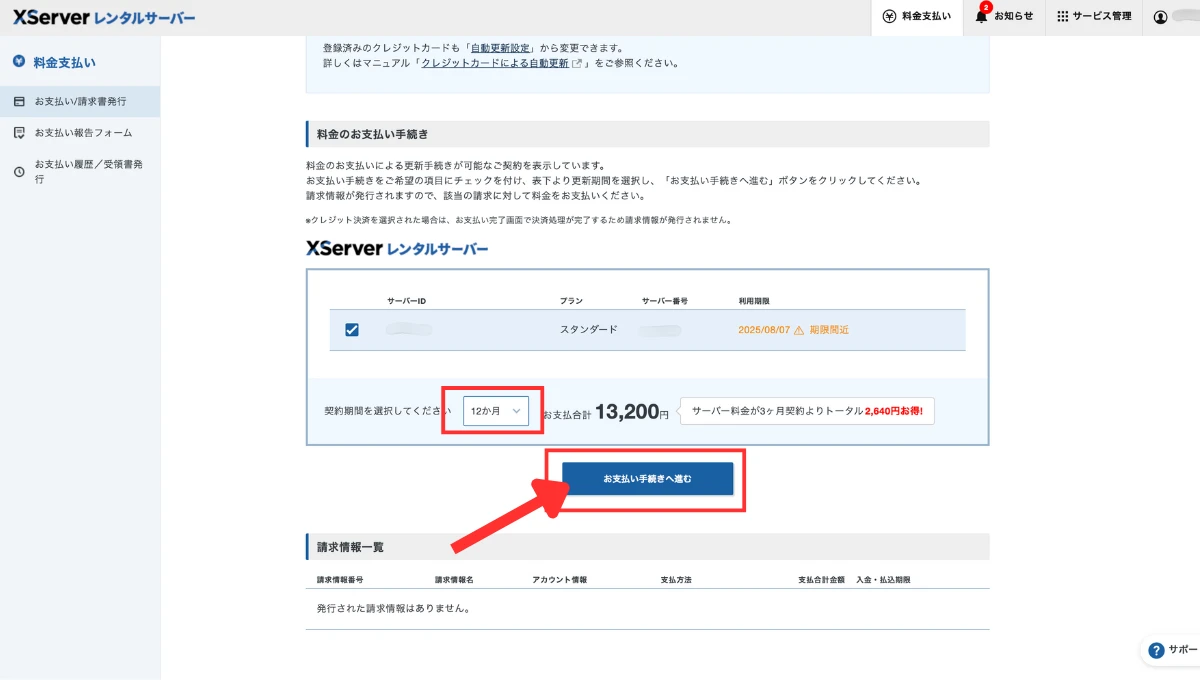Click the プラン column header
The height and width of the screenshot is (680, 1200).
coord(571,300)
